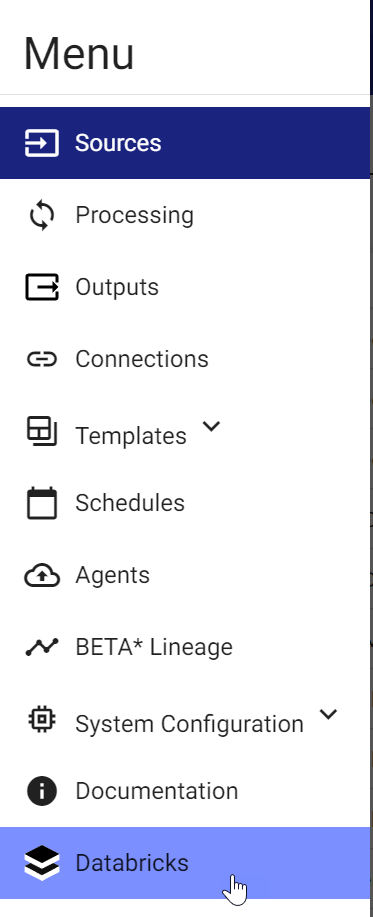The image size is (373, 917).
Task: Click the Sources arrow-box icon
Action: click(42, 143)
